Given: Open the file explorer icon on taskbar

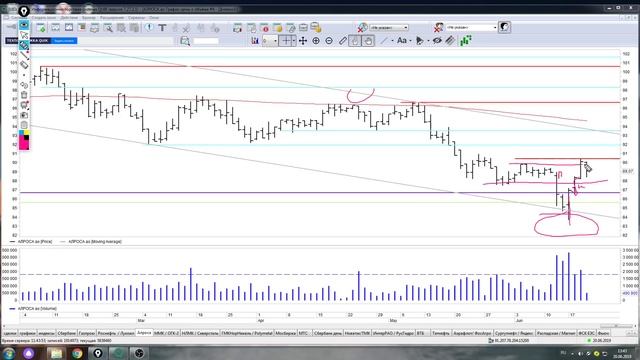Looking at the screenshot, I should [56, 353].
